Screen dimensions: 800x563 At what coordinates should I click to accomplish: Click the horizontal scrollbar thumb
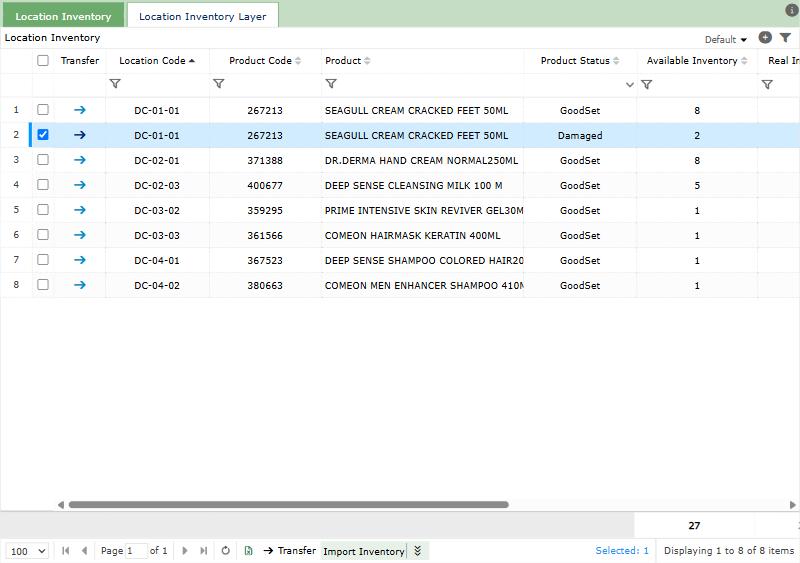pyautogui.click(x=289, y=504)
